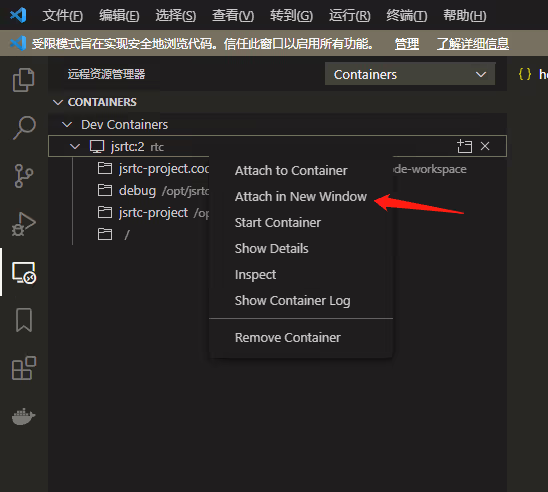This screenshot has height=492, width=548.
Task: Open the Bookmarks view icon
Action: coord(24,320)
